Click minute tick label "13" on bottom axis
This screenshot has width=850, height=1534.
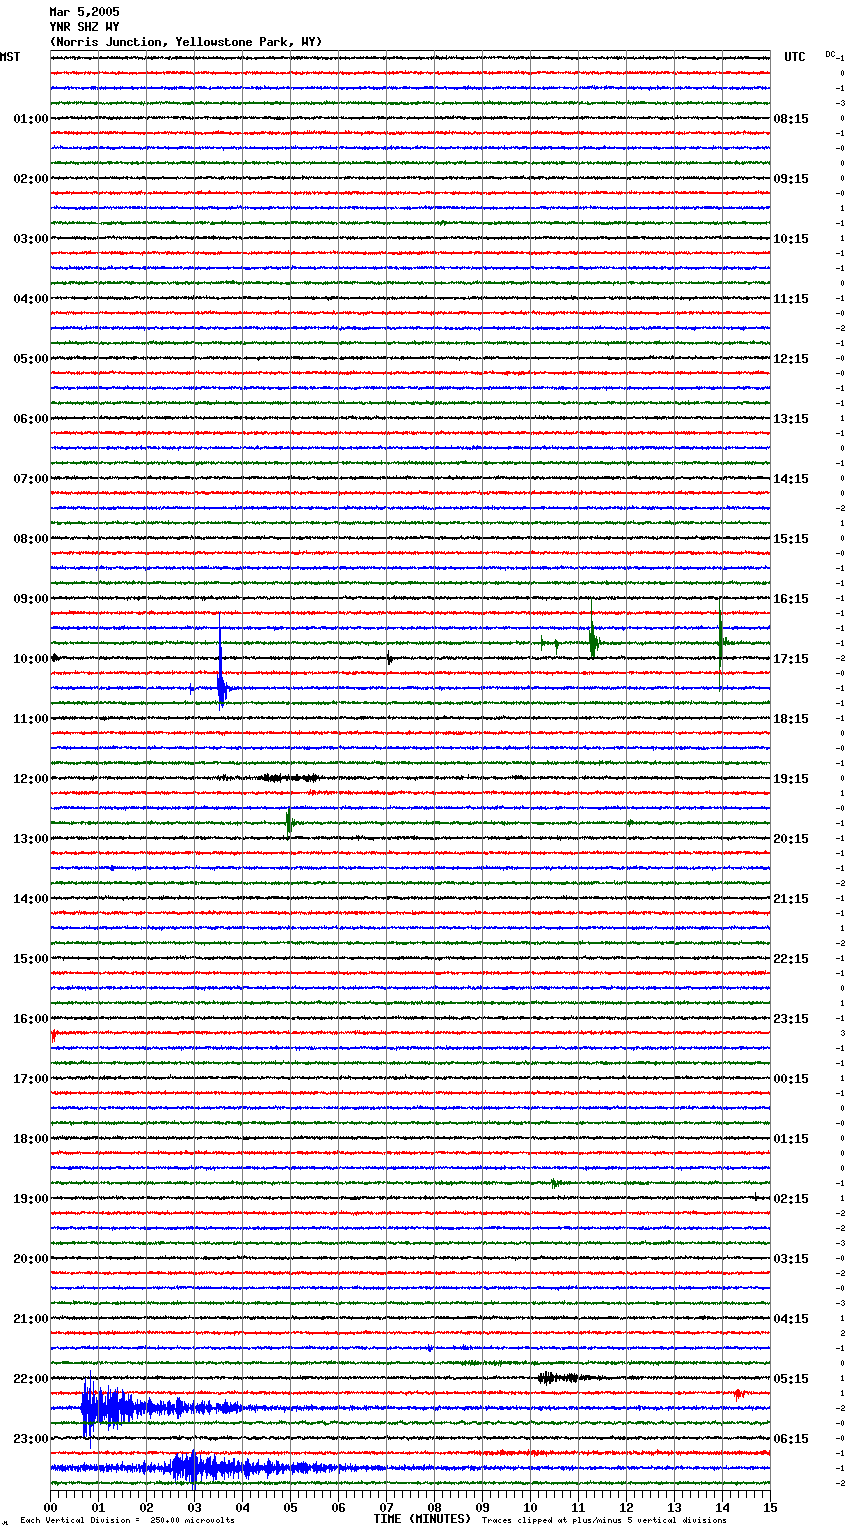tap(674, 1507)
